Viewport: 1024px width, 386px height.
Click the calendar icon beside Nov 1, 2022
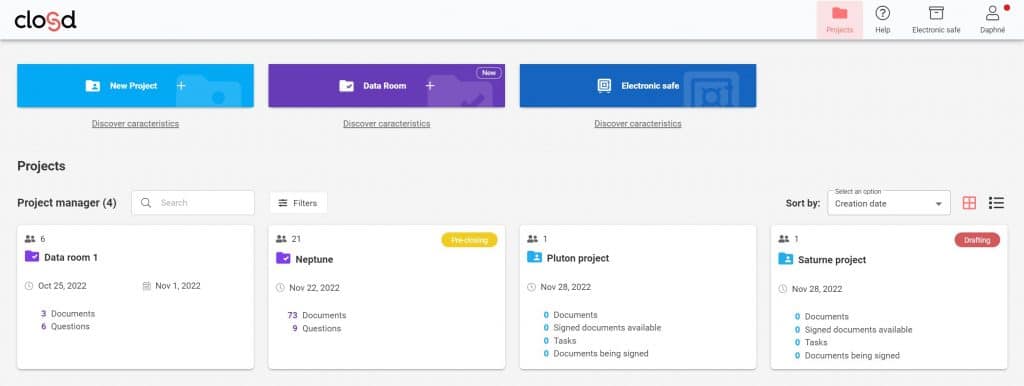pos(146,285)
